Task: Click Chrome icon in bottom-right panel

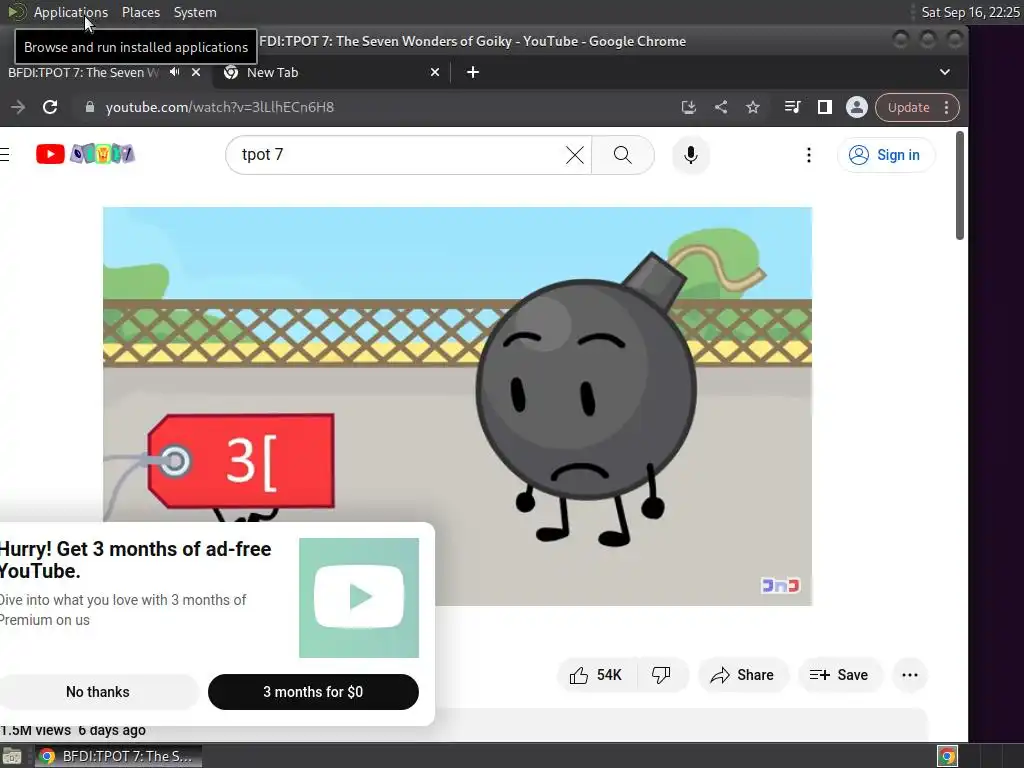Action: pyautogui.click(x=947, y=756)
